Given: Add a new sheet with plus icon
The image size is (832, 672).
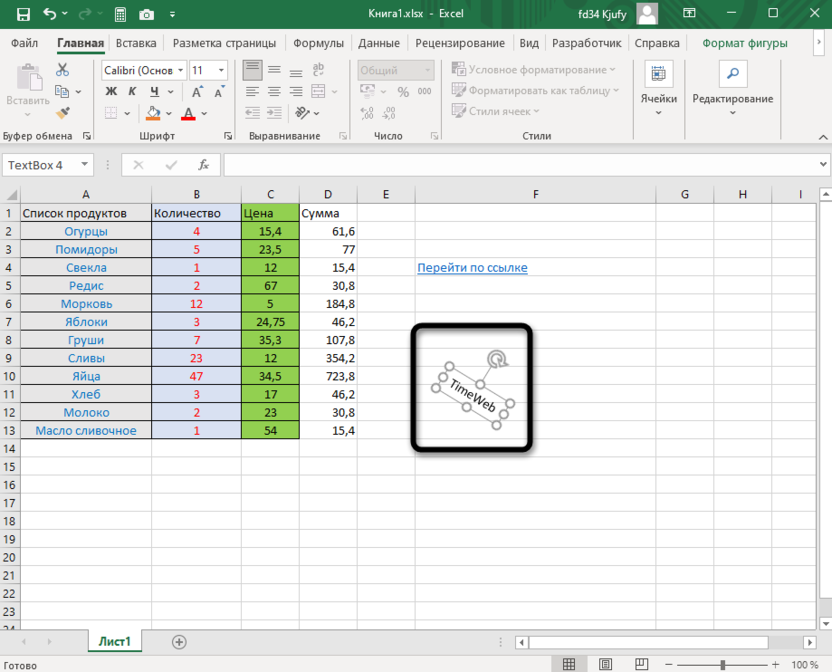Looking at the screenshot, I should tap(179, 641).
